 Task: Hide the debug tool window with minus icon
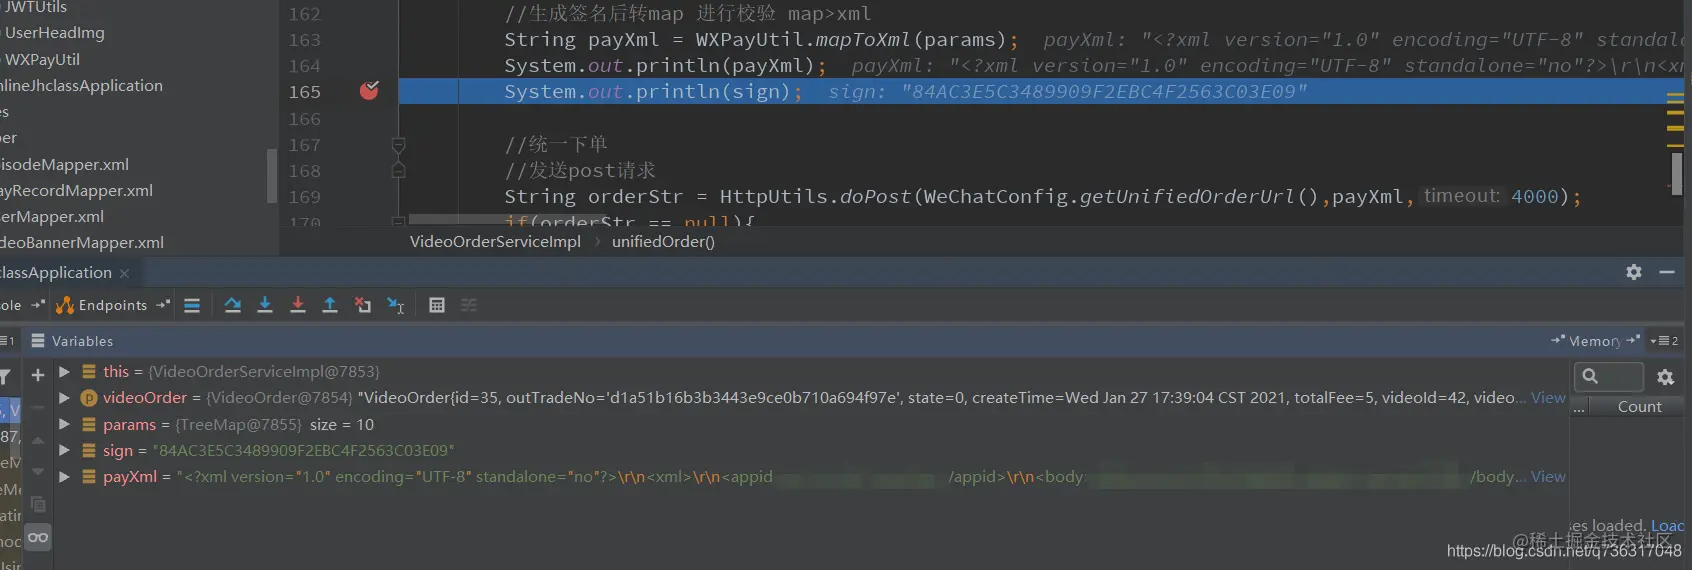tap(1667, 272)
